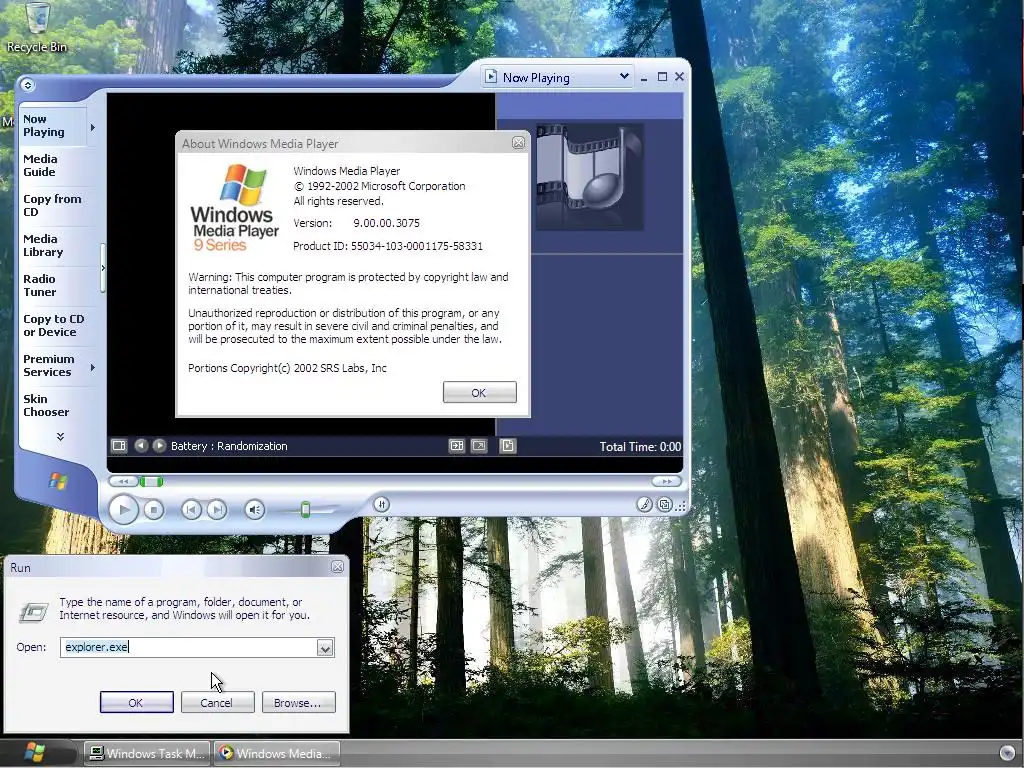Click the Total Time: 0:00 readout
1024x768 pixels.
[x=640, y=447]
